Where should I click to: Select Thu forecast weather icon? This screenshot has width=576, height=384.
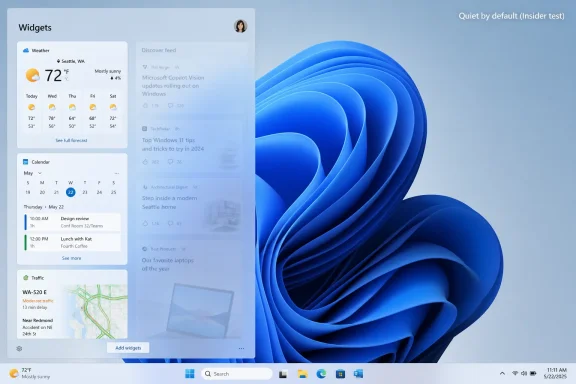72,107
